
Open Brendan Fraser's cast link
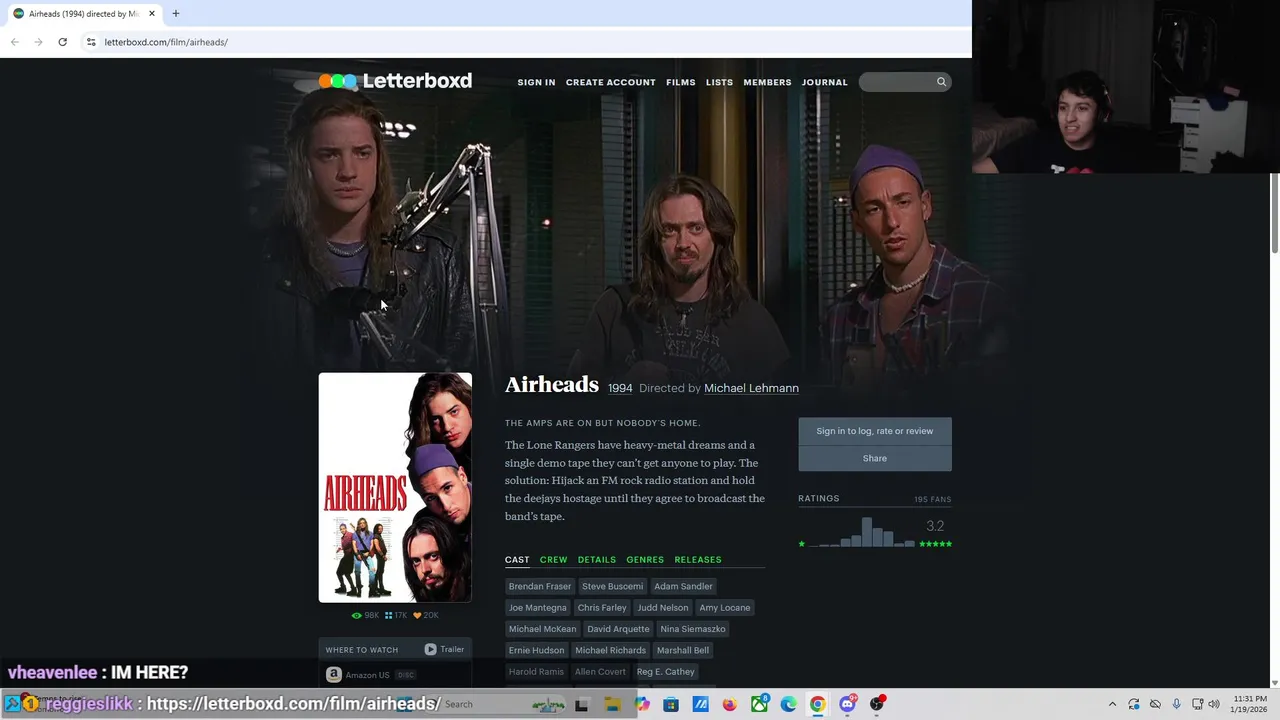tap(540, 586)
